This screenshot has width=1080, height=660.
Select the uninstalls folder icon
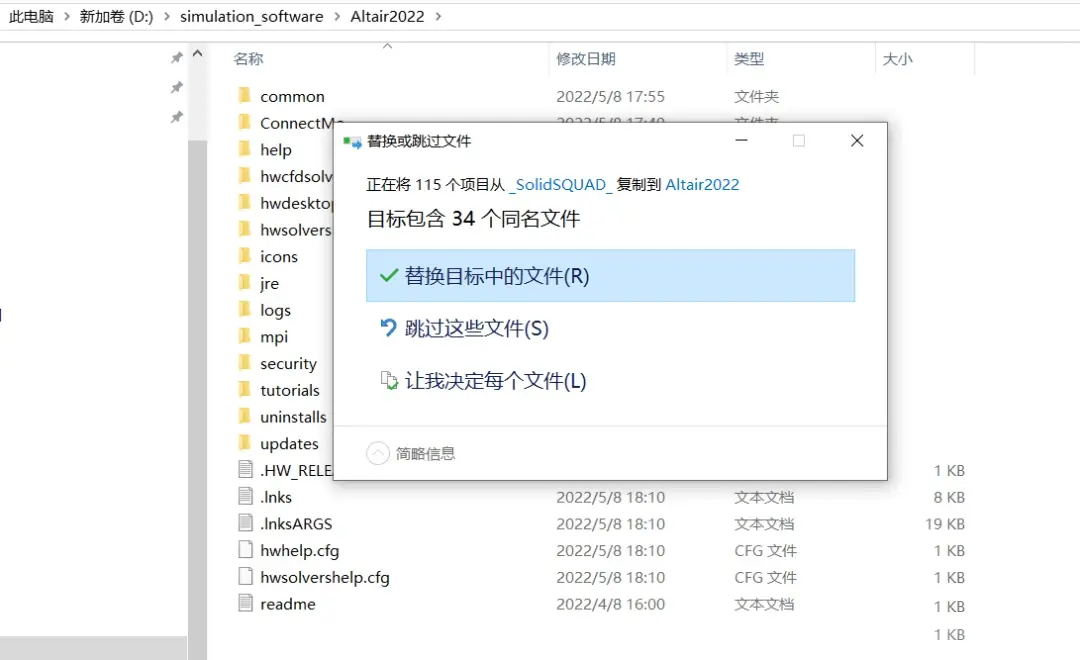point(245,416)
